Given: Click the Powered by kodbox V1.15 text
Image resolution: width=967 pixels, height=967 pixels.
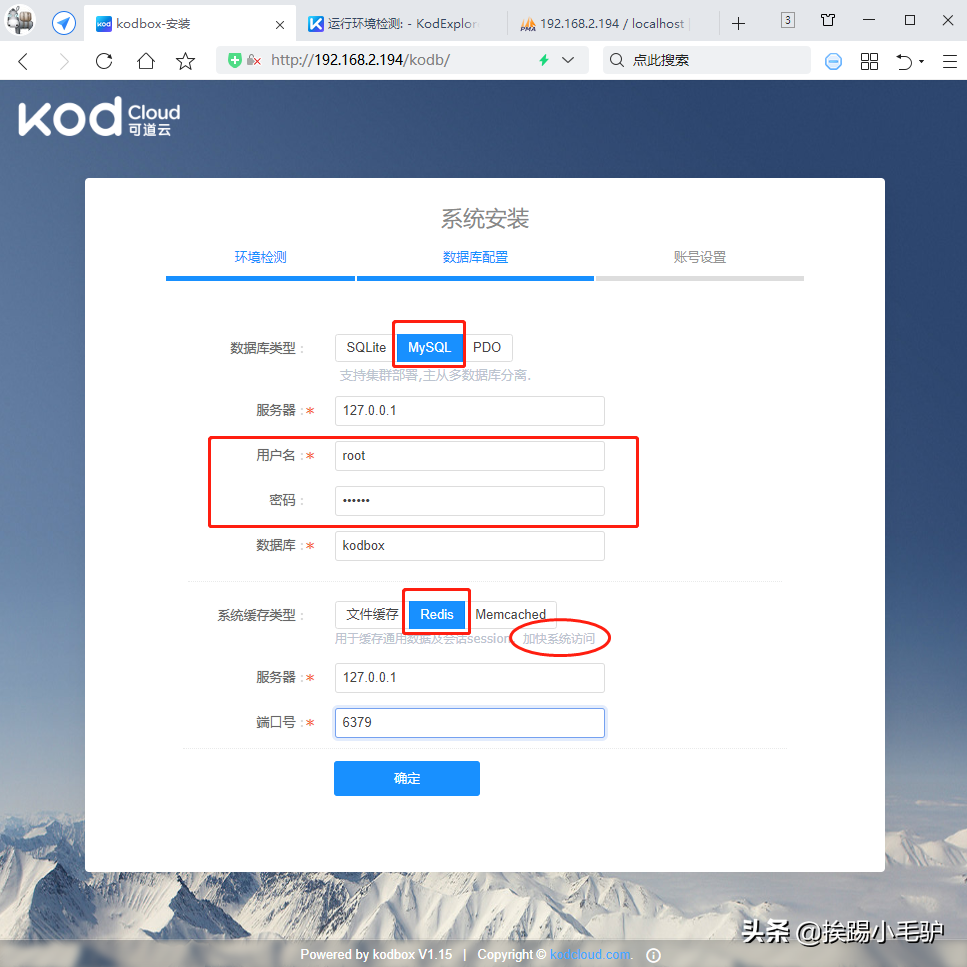Looking at the screenshot, I should click(x=376, y=954).
